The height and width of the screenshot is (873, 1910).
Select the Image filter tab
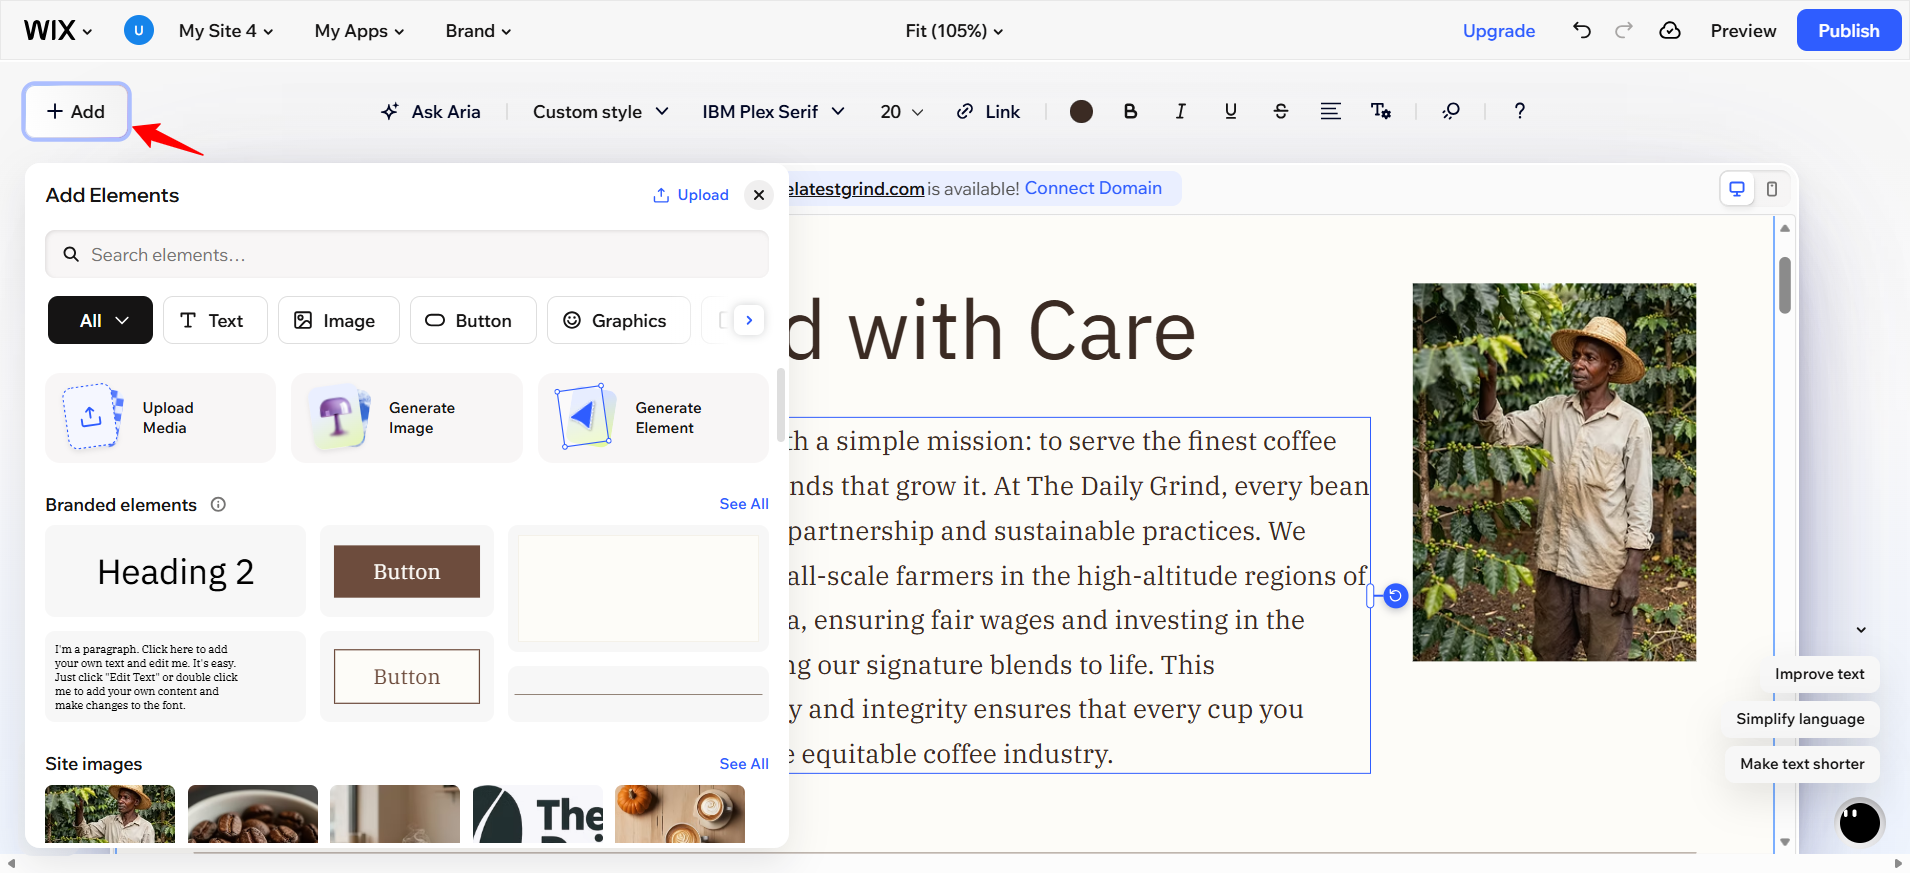pyautogui.click(x=338, y=320)
